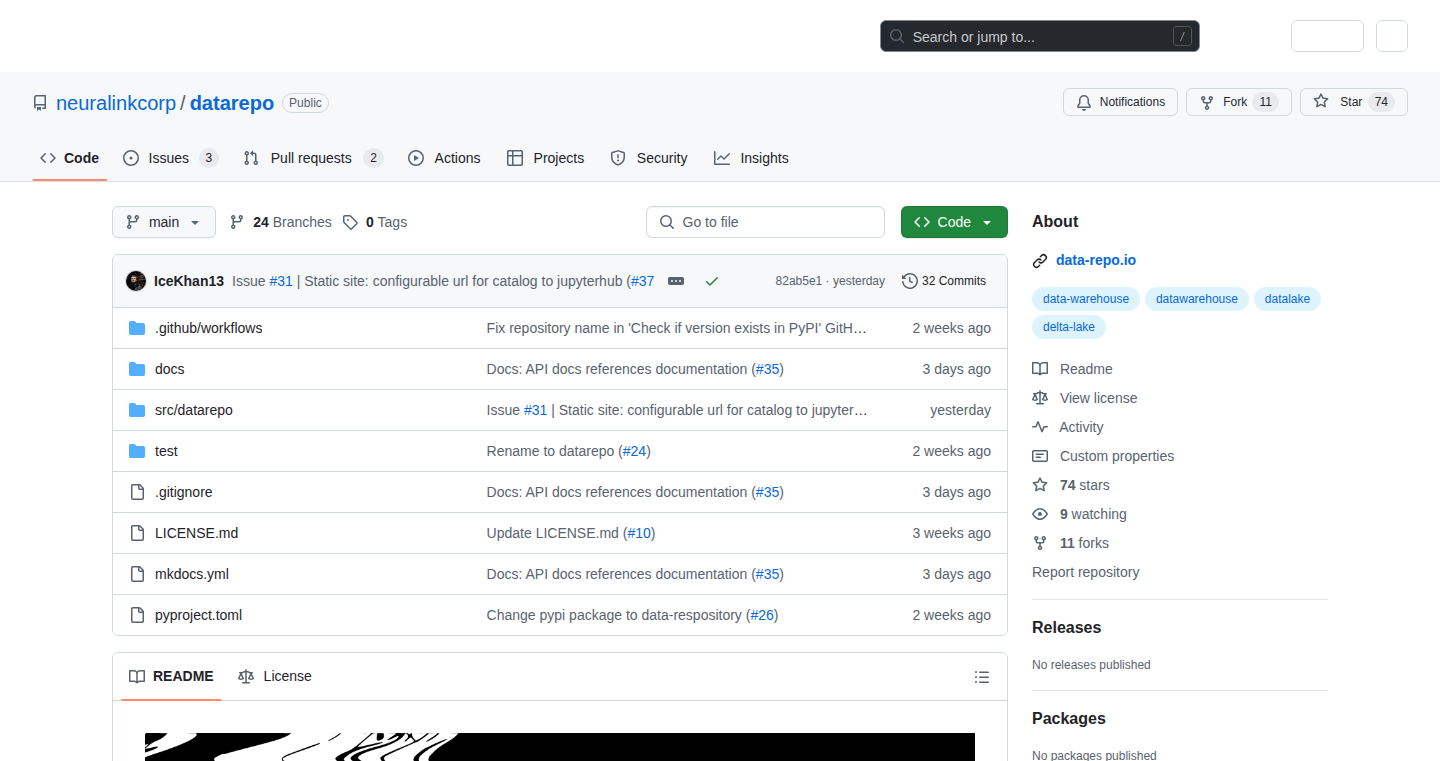Open pull request #10 link on LICENSE.md row
This screenshot has height=761, width=1440.
639,533
